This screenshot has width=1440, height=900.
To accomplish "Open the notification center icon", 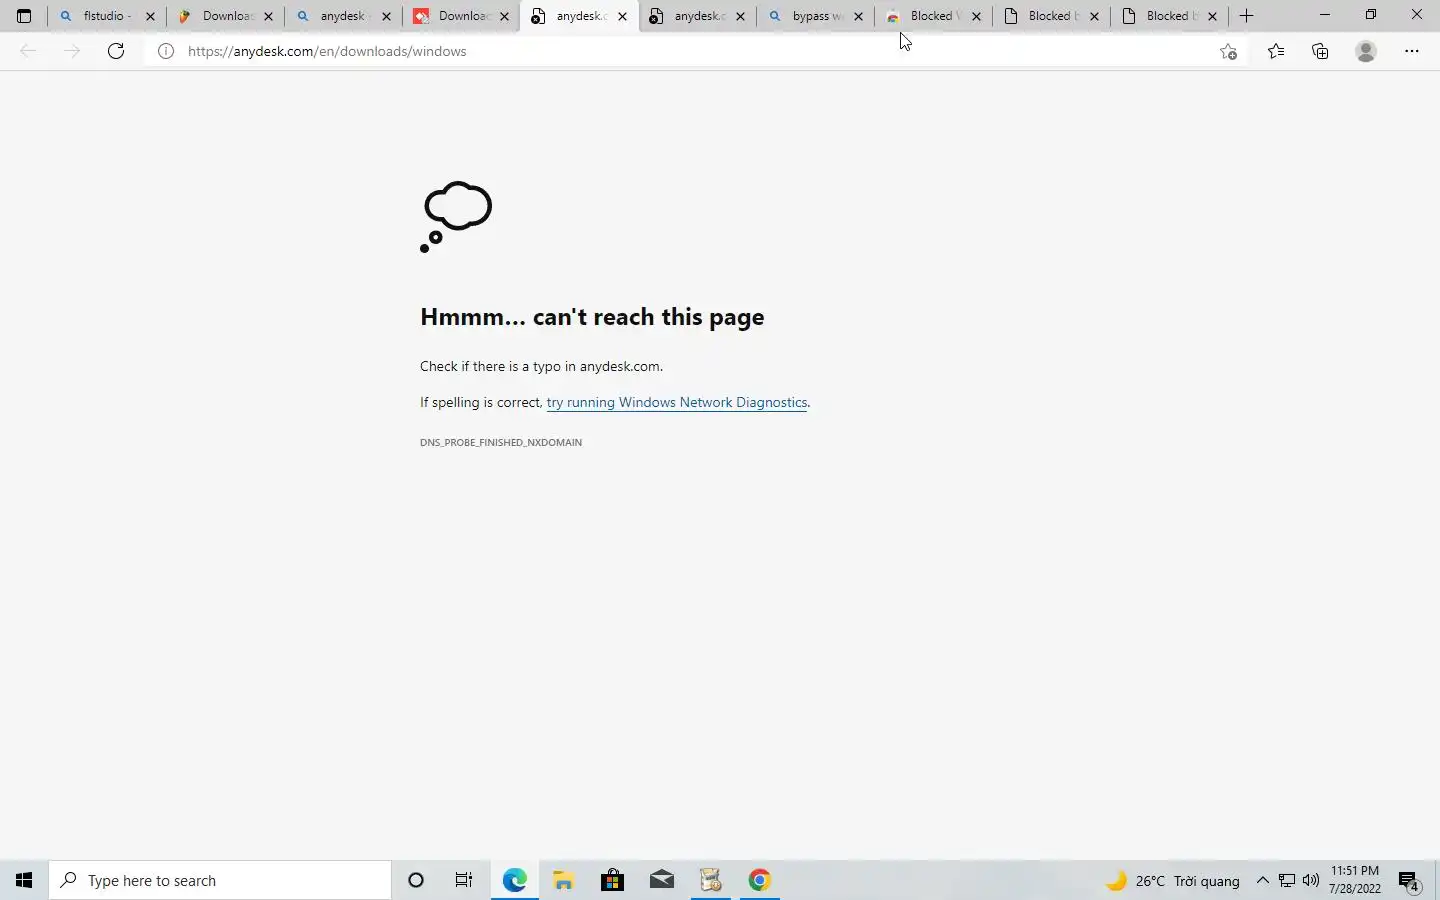I will tap(1409, 881).
